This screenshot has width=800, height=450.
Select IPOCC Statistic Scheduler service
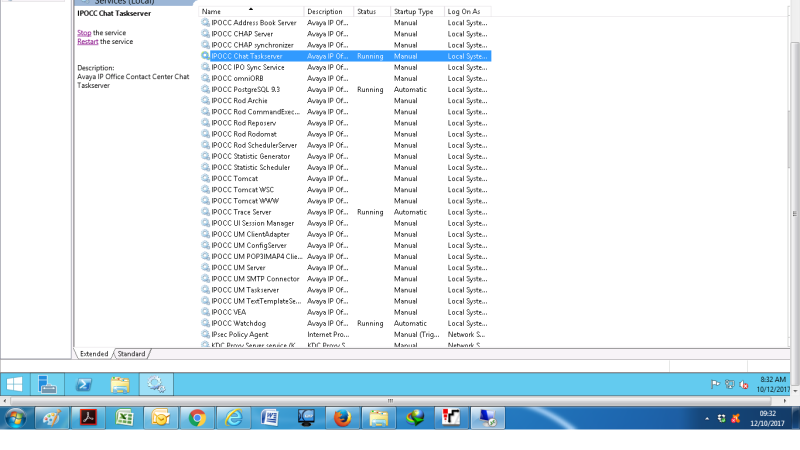(345, 168)
